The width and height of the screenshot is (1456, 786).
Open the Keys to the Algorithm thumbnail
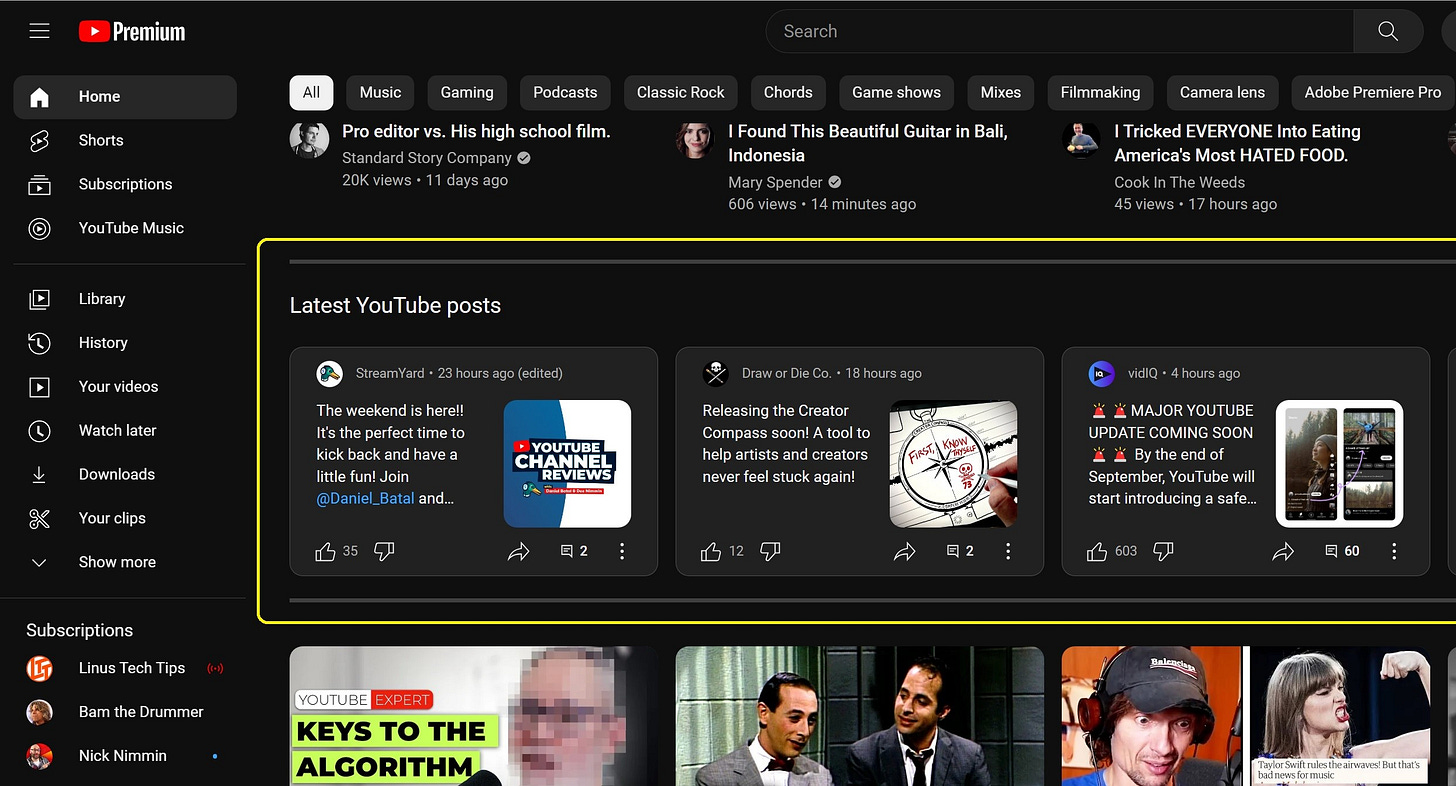[474, 716]
